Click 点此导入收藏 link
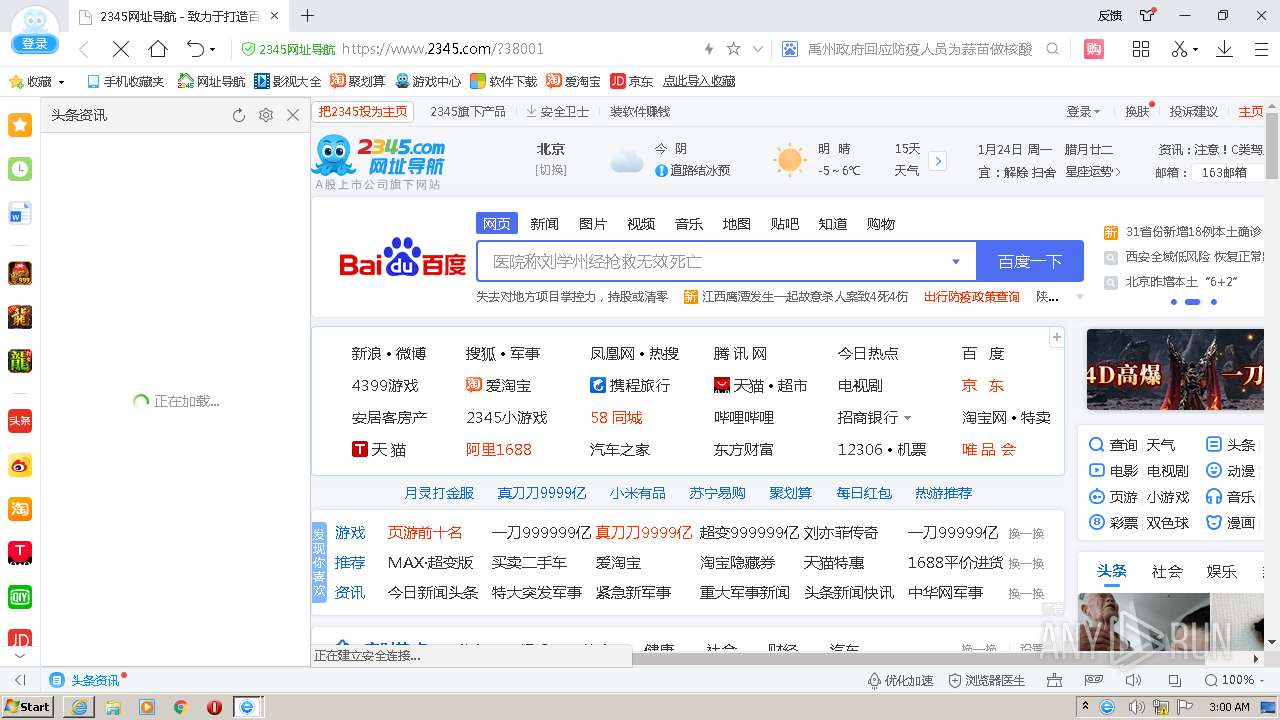 [698, 82]
